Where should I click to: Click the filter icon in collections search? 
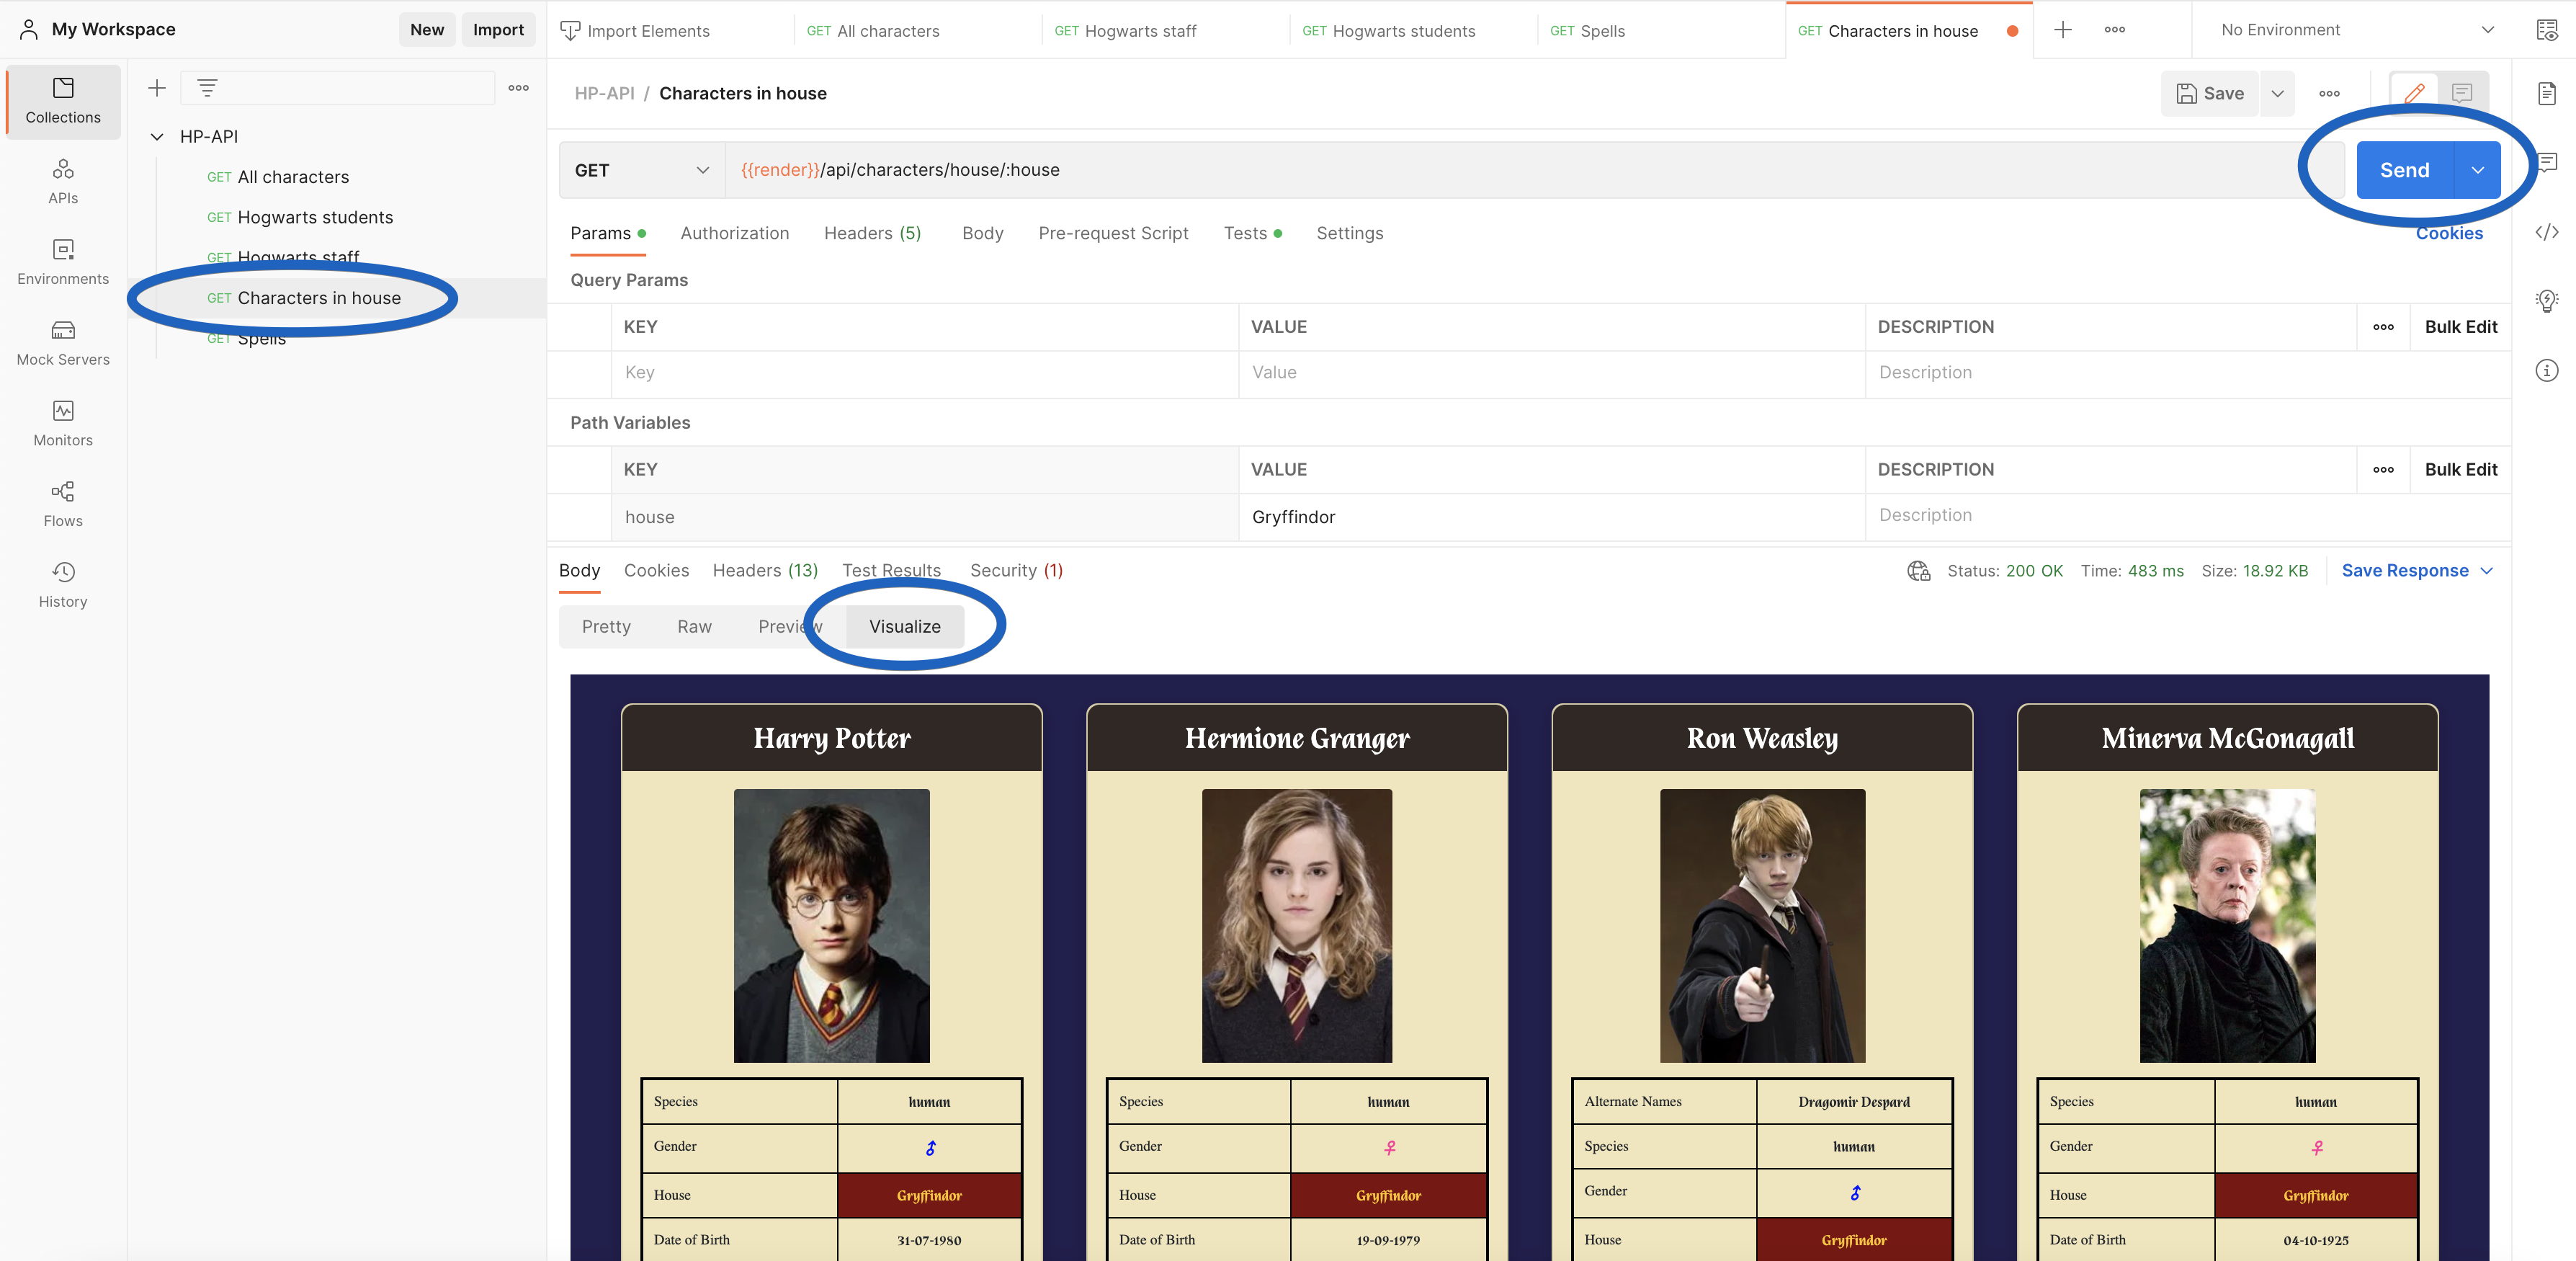[207, 88]
